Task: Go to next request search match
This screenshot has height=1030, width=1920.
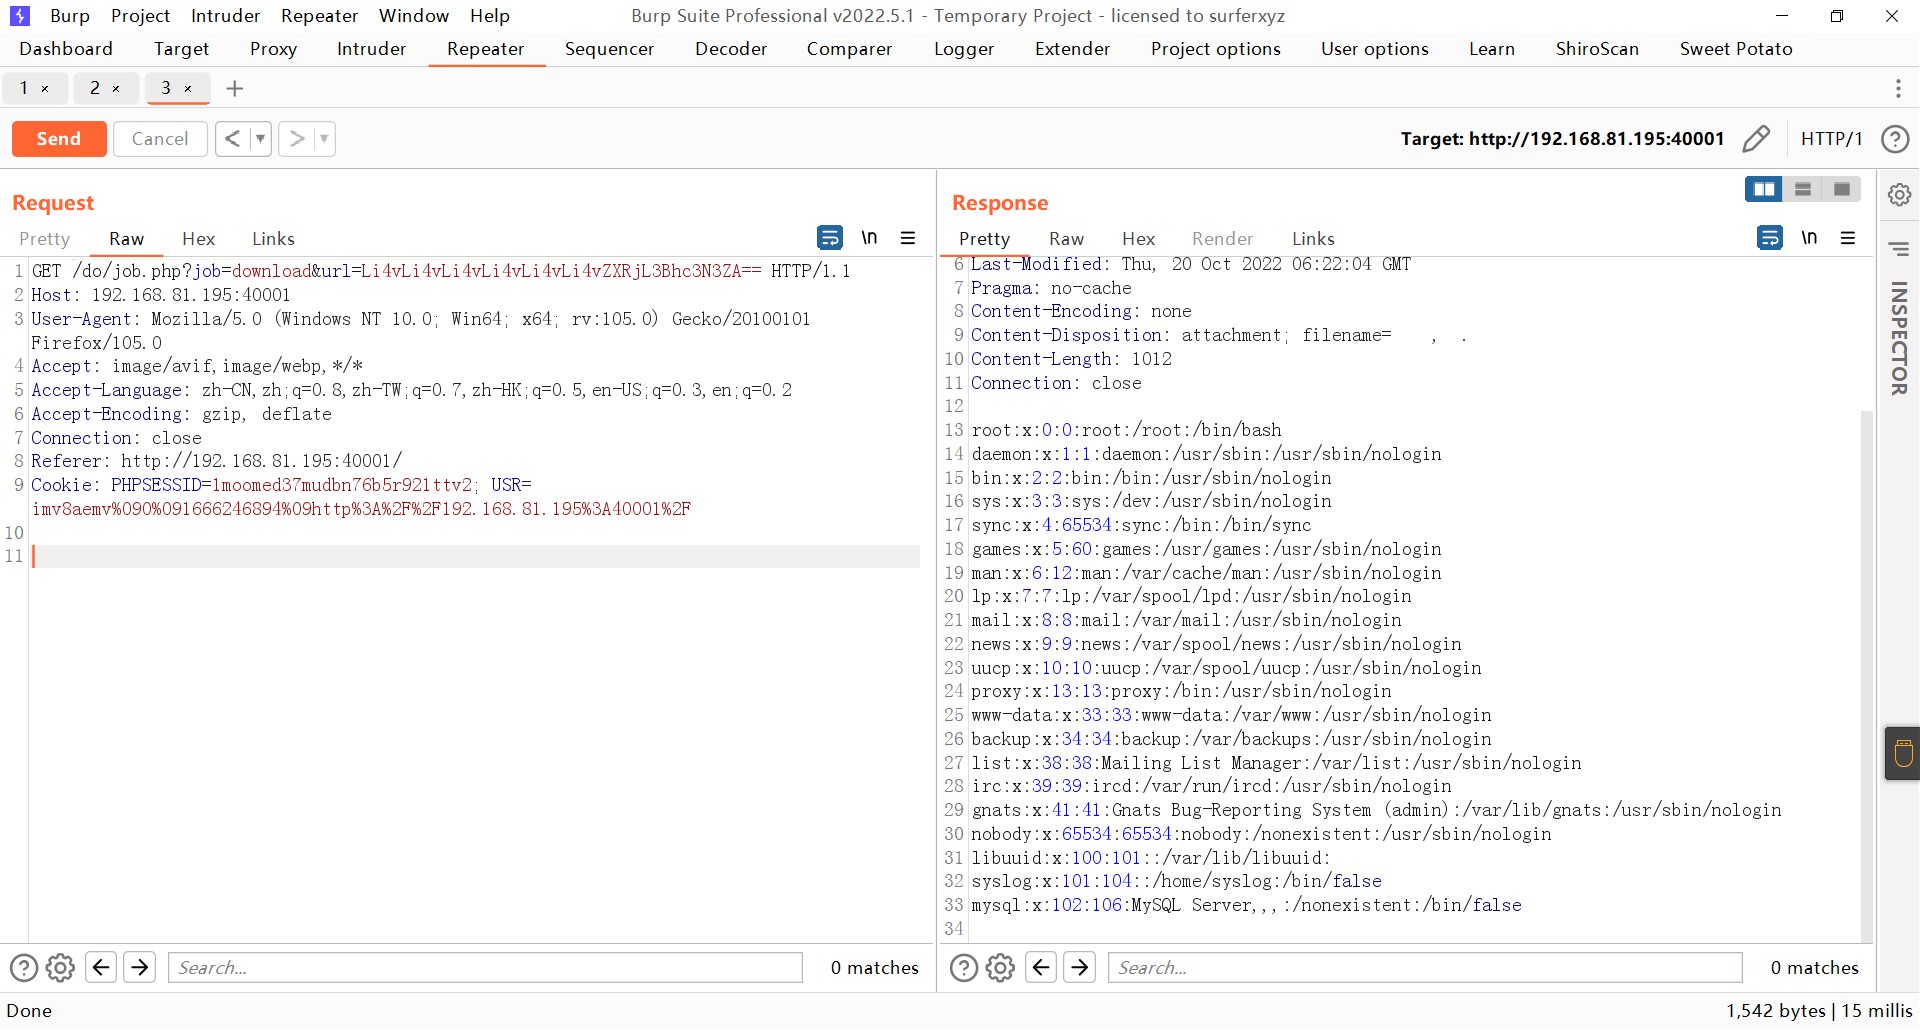Action: click(140, 967)
